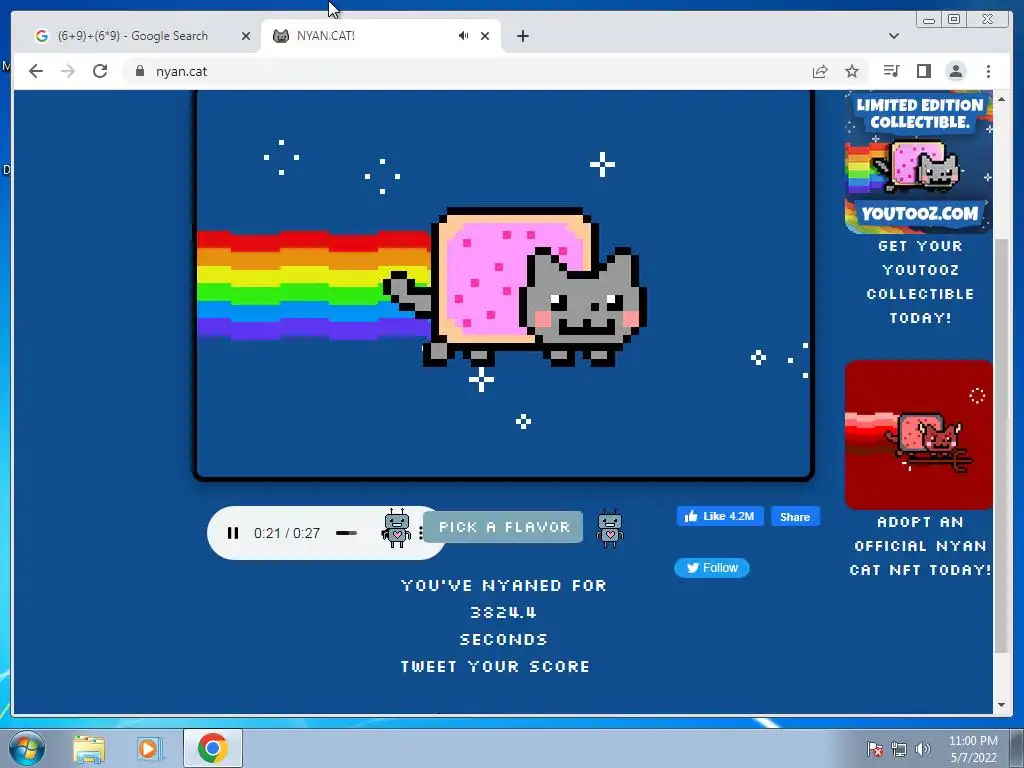
Task: Click the robot icon right of Pick a Flavor
Action: tap(609, 528)
